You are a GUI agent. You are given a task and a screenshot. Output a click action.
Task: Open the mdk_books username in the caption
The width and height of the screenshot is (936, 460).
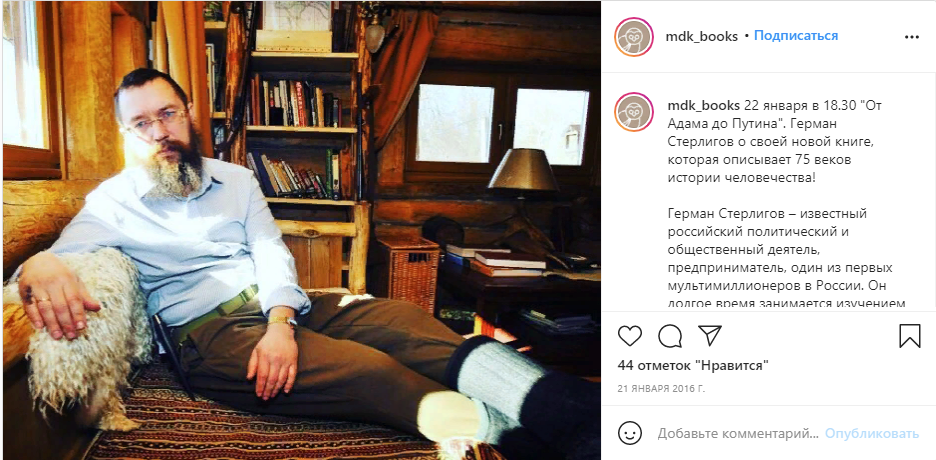[x=701, y=106]
